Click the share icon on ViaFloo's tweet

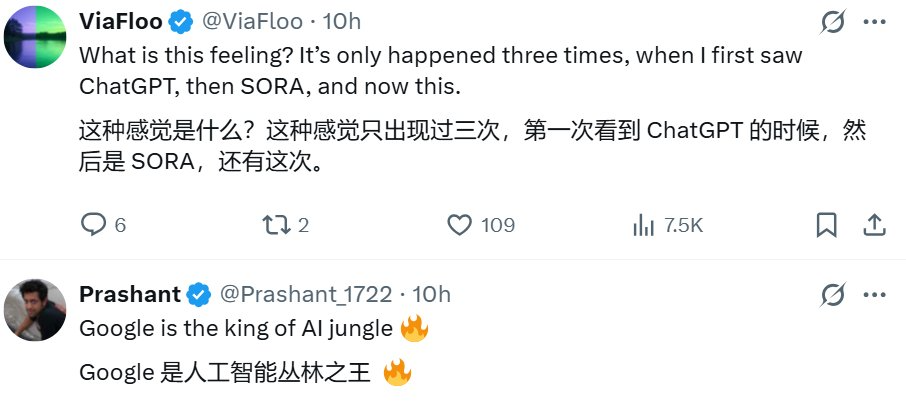coord(873,225)
